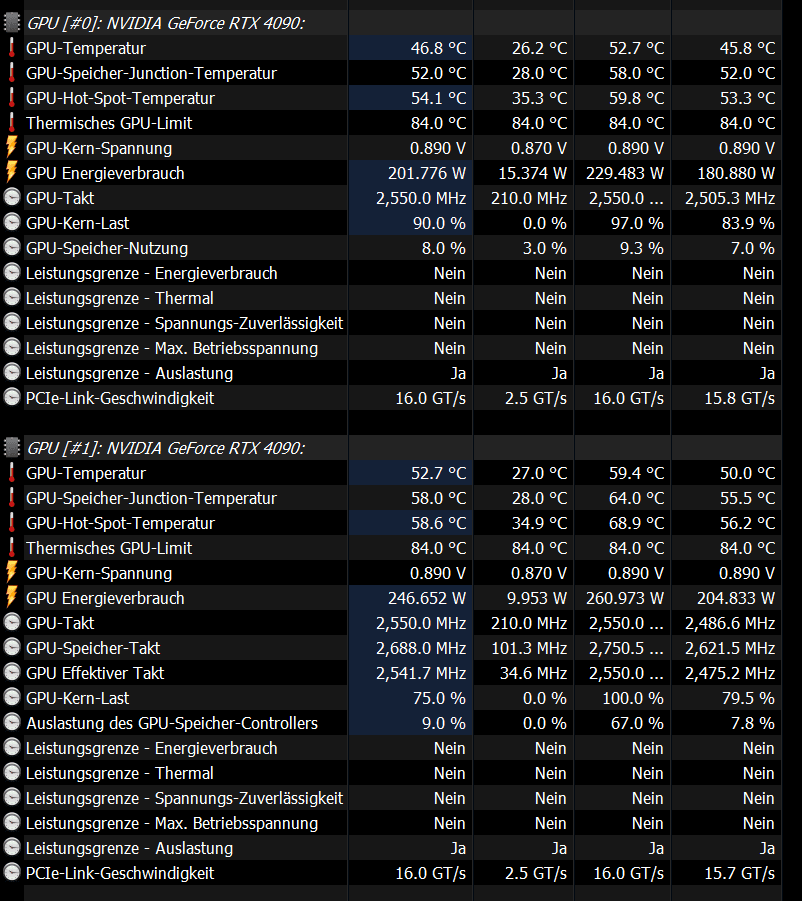Screen dimensions: 802x901
Task: Click clock icon of GPU #0 Leistungsgrenze - Thermal
Action: 11,298
